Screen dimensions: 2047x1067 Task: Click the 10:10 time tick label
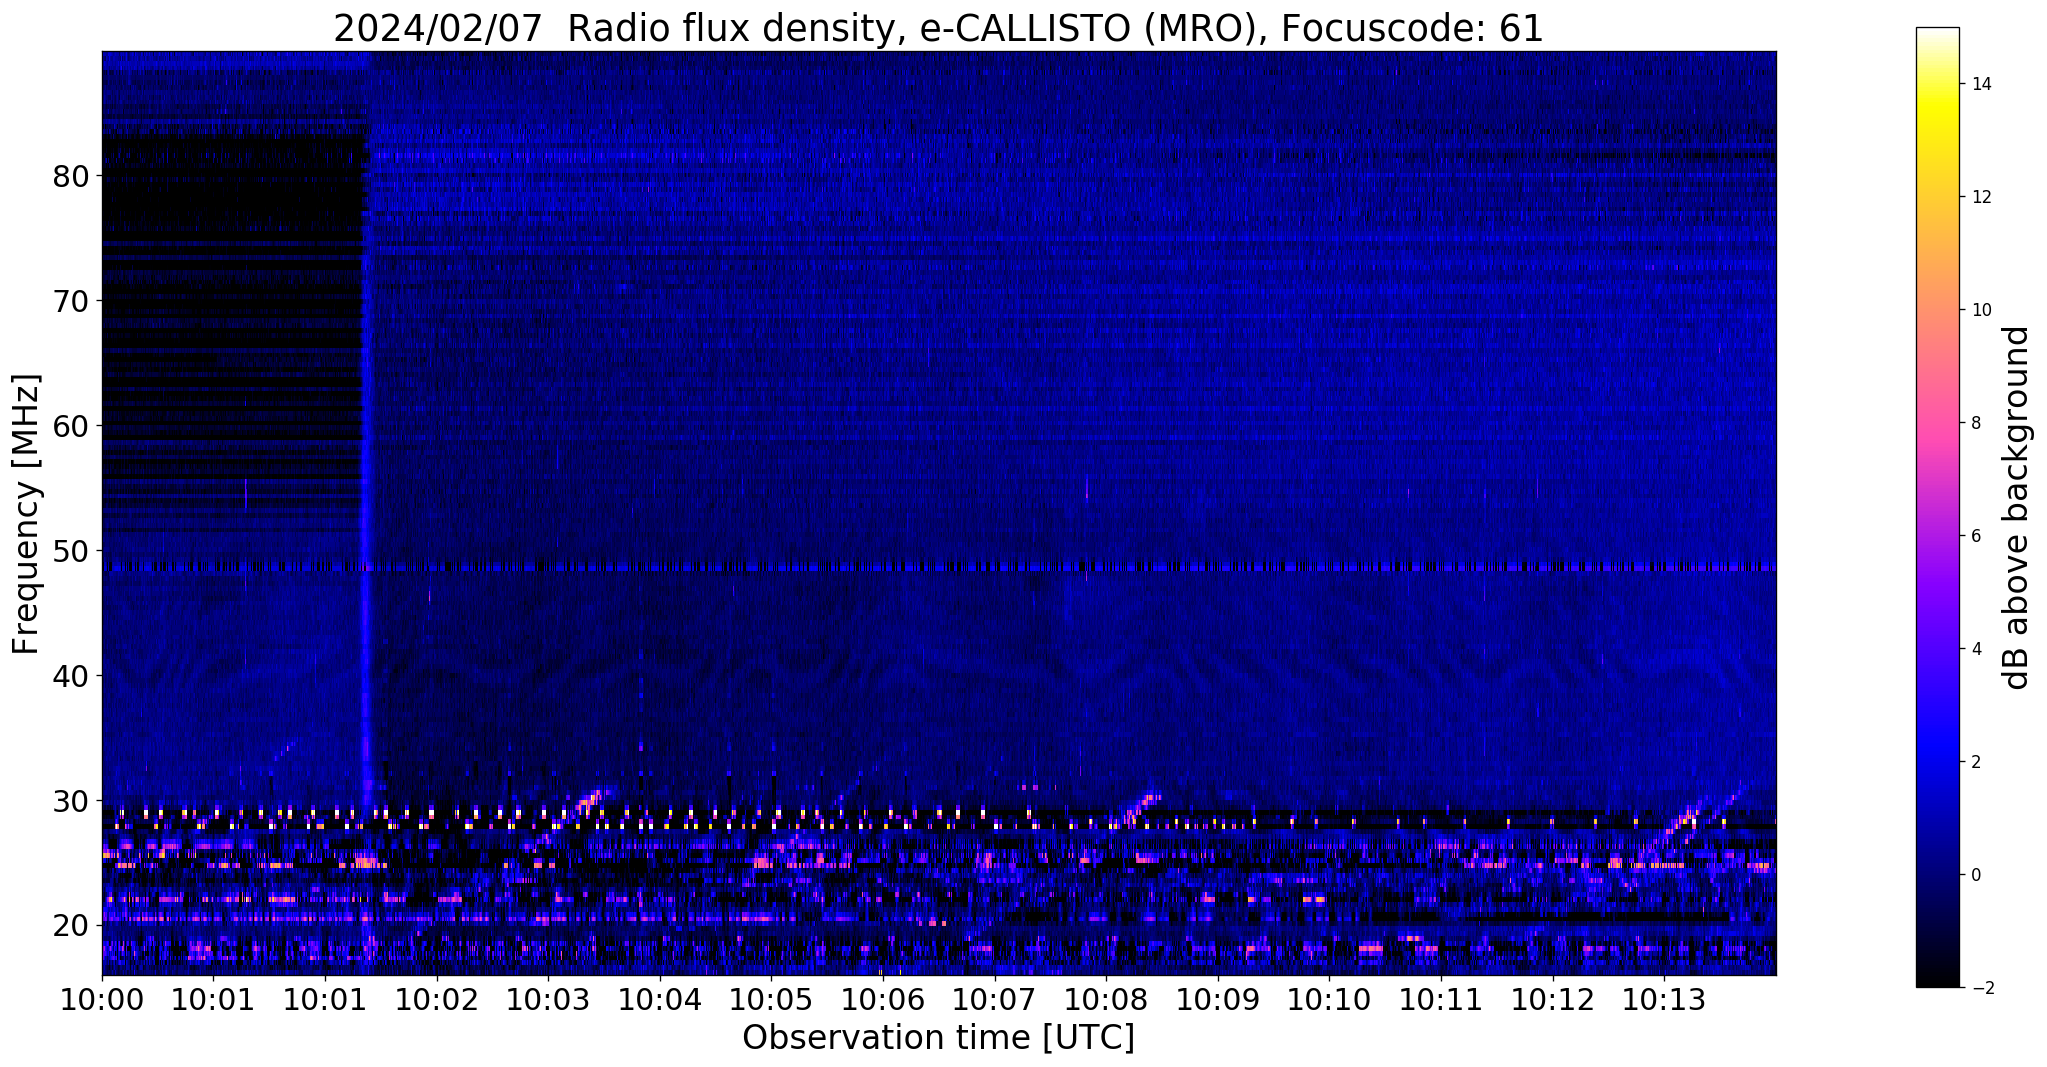[x=1329, y=1000]
